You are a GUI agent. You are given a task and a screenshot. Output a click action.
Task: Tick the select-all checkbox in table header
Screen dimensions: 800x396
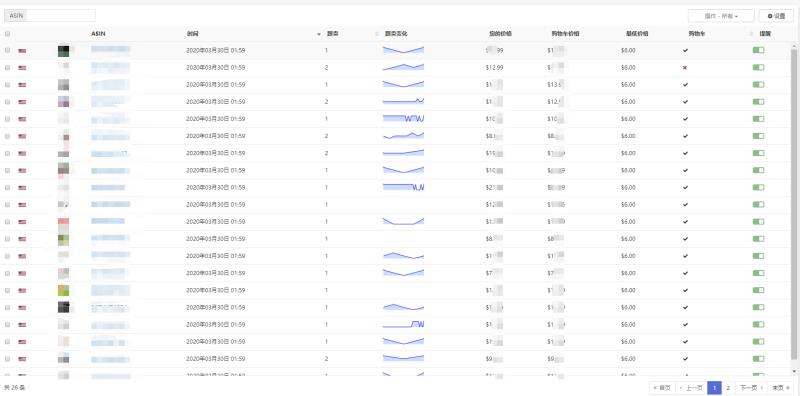[x=7, y=34]
